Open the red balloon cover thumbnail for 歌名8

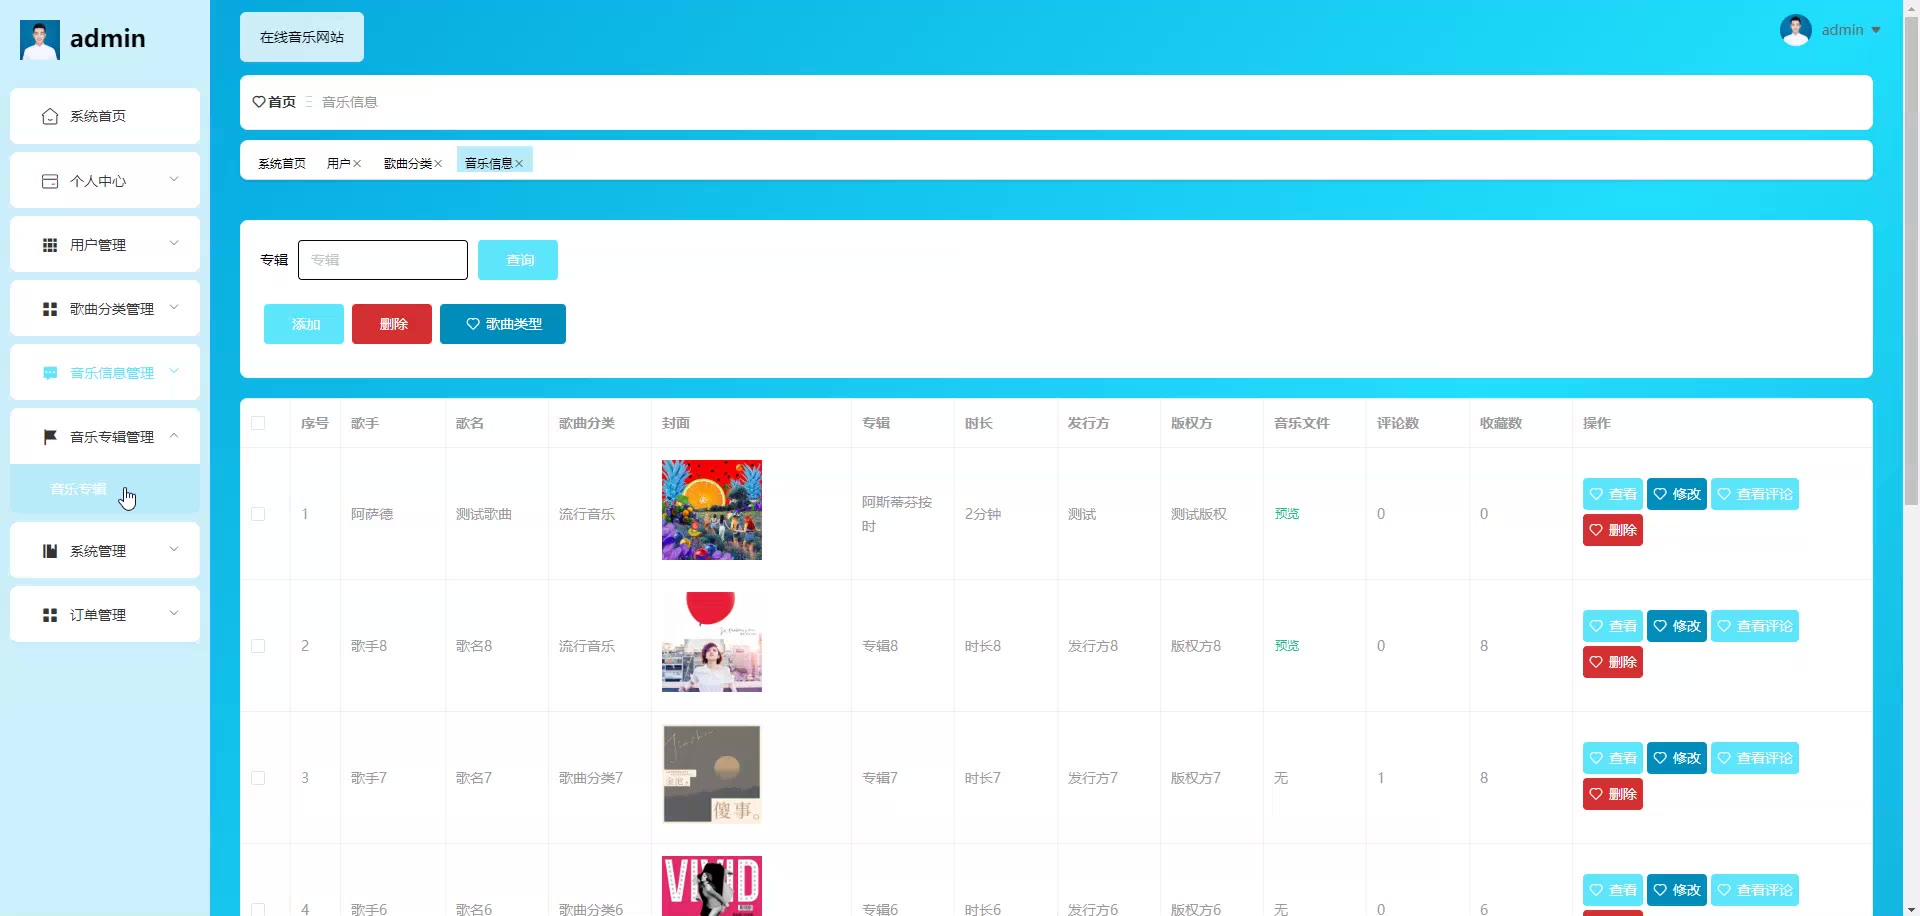(x=712, y=642)
